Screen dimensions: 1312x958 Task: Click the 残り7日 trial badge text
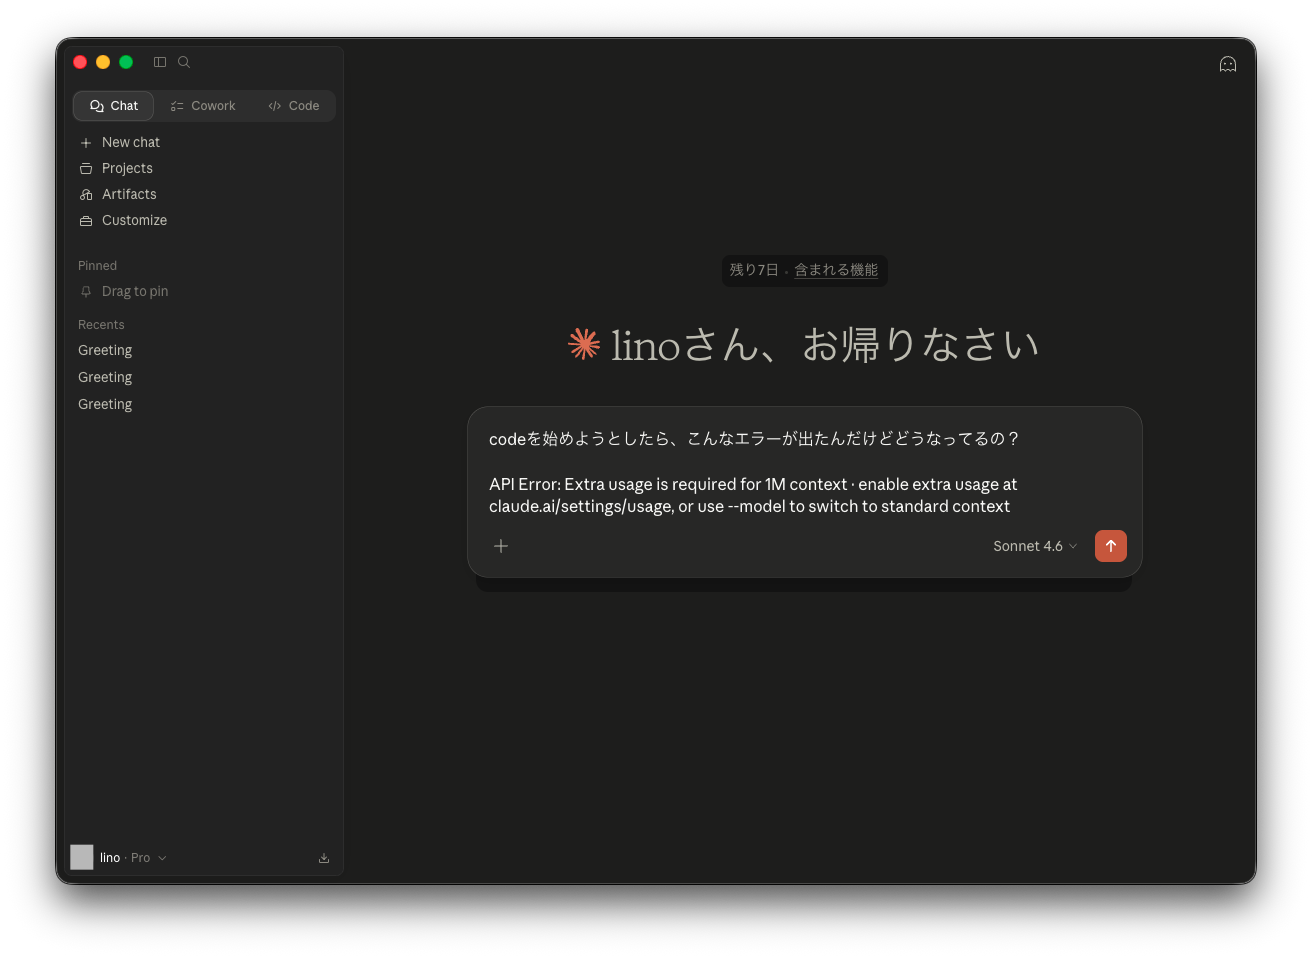(754, 270)
